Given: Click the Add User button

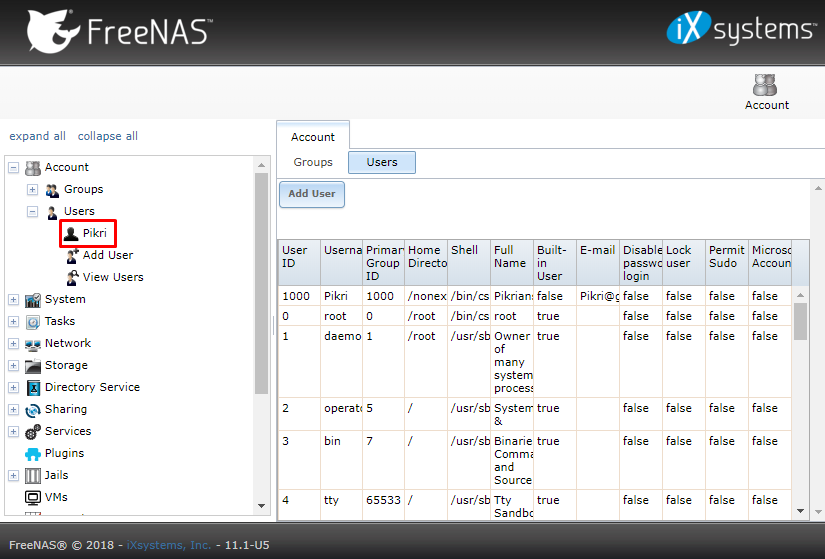Looking at the screenshot, I should (x=312, y=194).
